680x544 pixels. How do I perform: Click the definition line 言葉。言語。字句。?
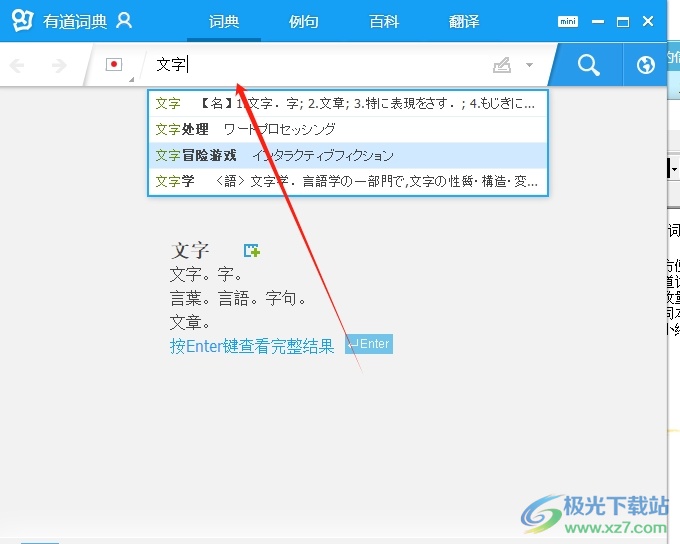238,298
